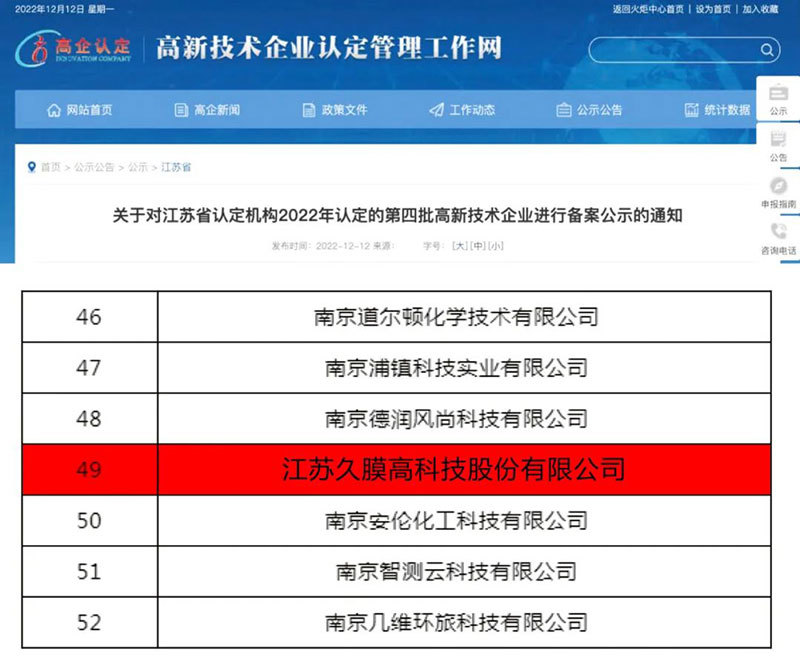Viewport: 800px width, 662px height.
Task: Click the paper plane icon beside 工作动态
Action: pos(436,110)
